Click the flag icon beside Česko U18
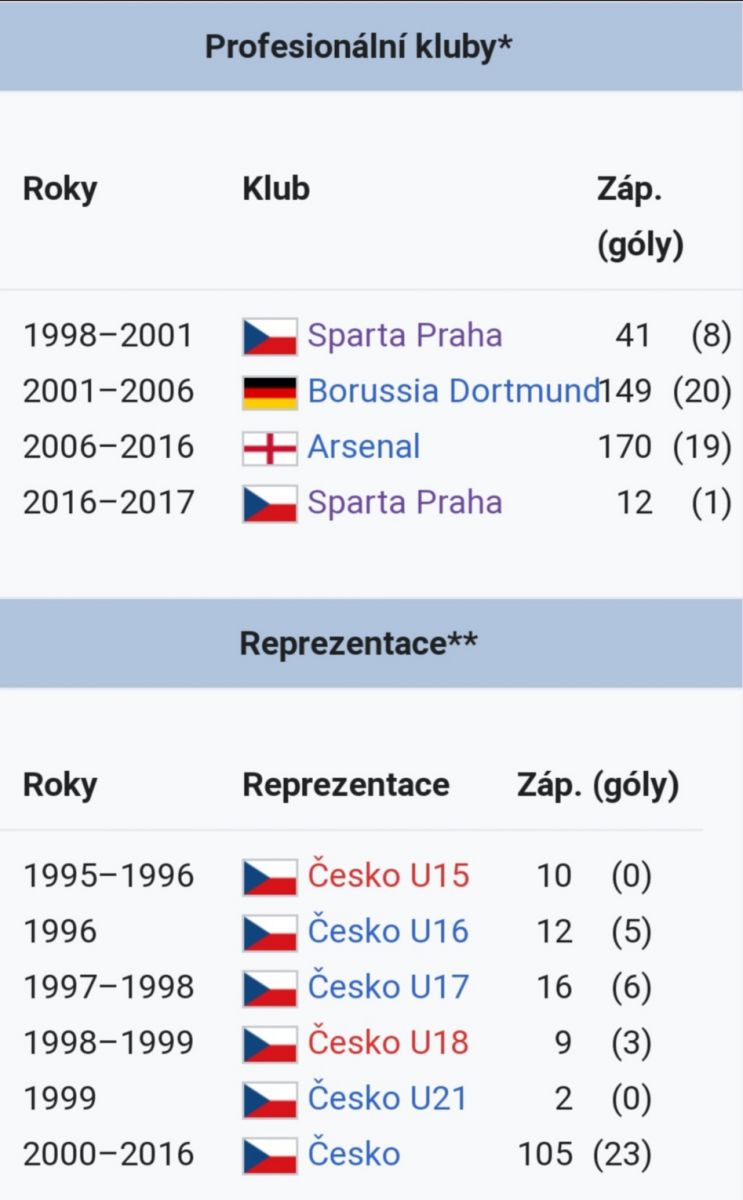743x1200 pixels. click(270, 1044)
